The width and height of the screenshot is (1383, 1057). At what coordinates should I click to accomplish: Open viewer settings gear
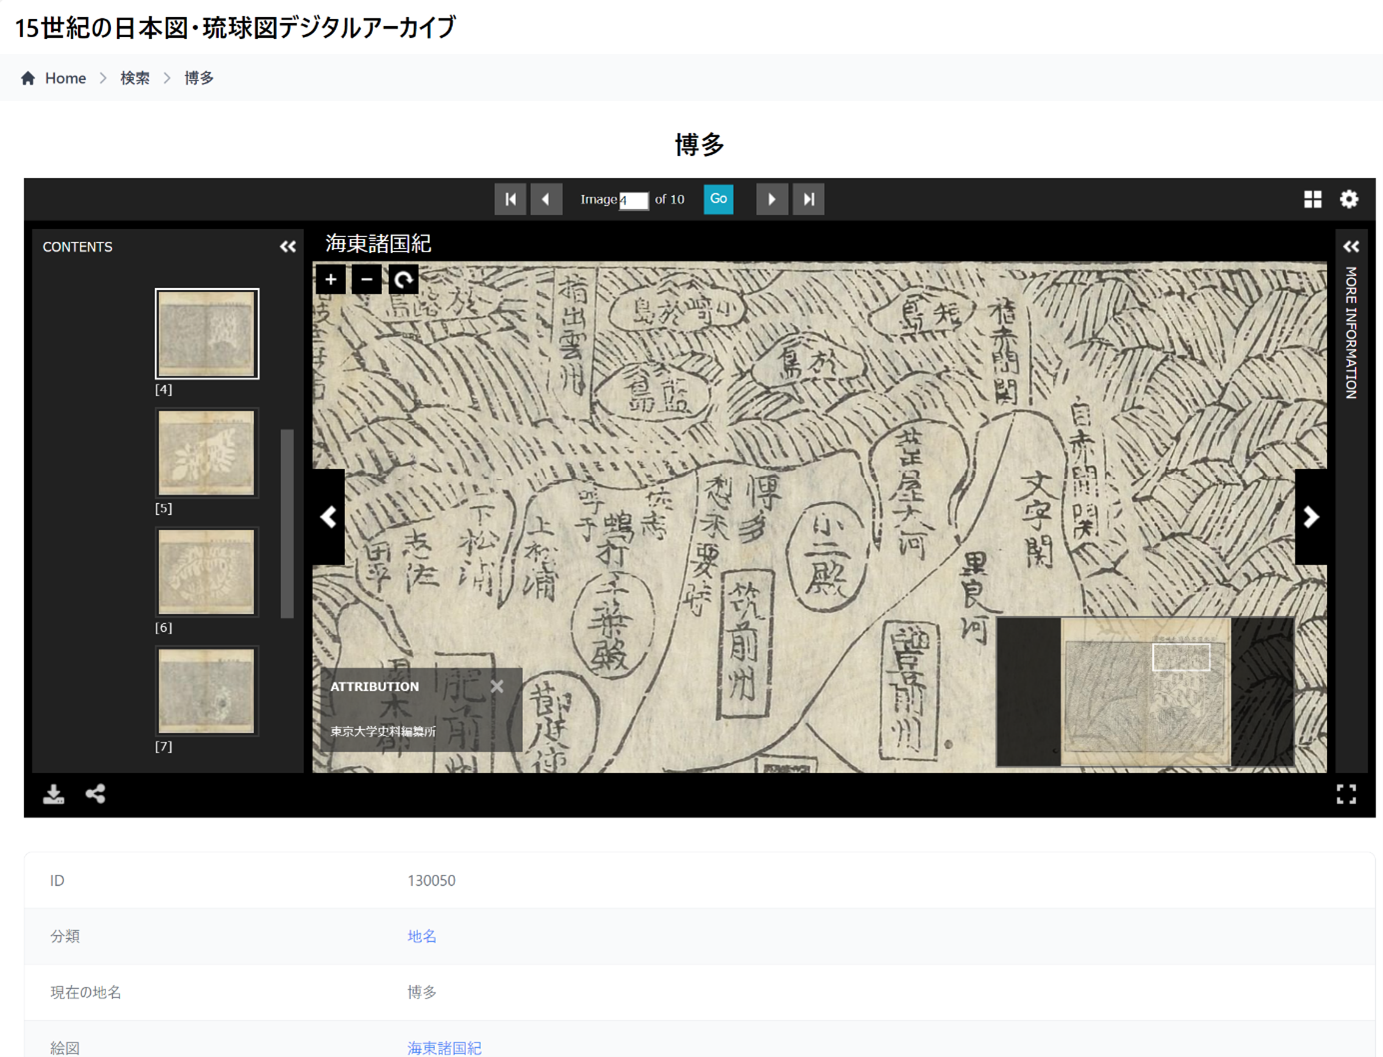1349,199
